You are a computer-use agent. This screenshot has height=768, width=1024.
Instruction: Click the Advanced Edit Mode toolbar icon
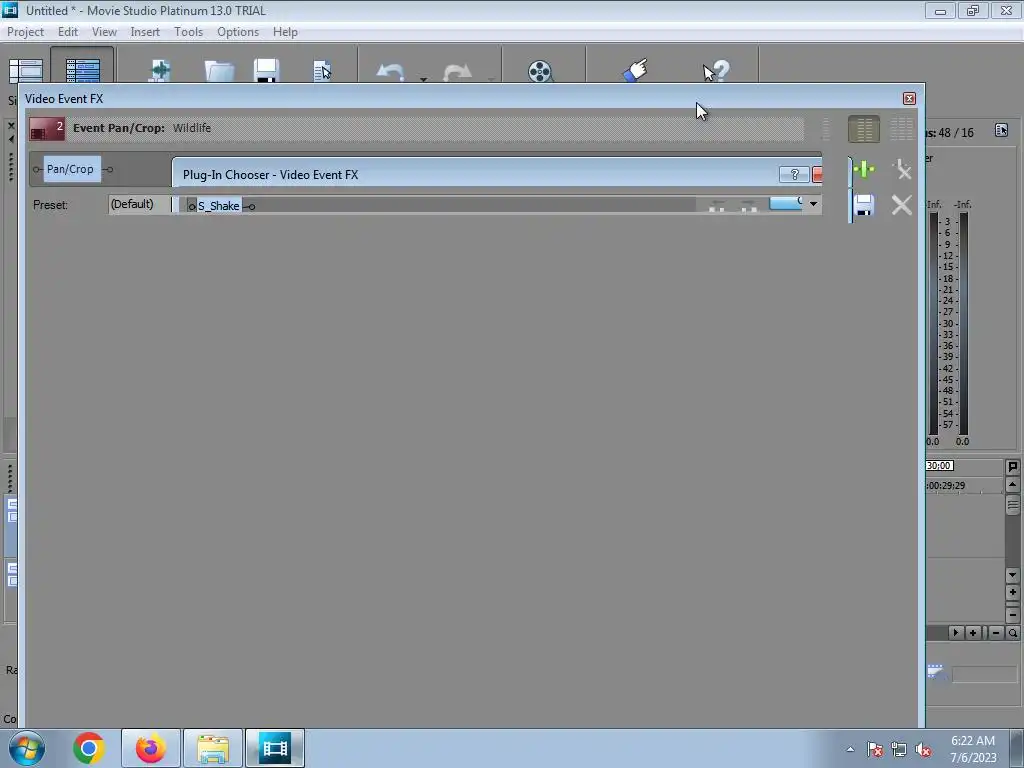coord(82,70)
